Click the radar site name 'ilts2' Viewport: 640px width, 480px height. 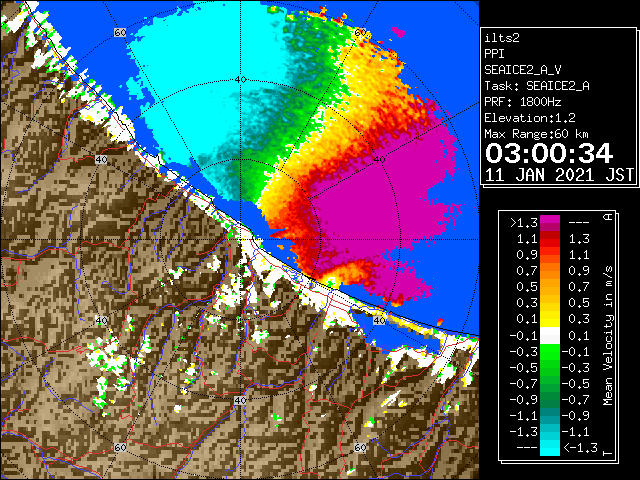pyautogui.click(x=502, y=38)
